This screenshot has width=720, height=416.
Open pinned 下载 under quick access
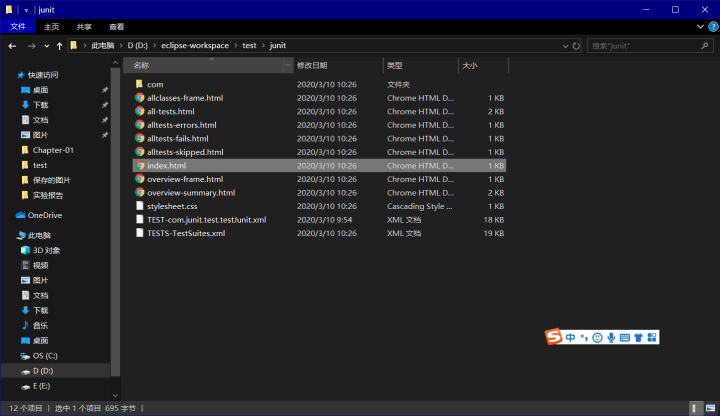tap(40, 105)
